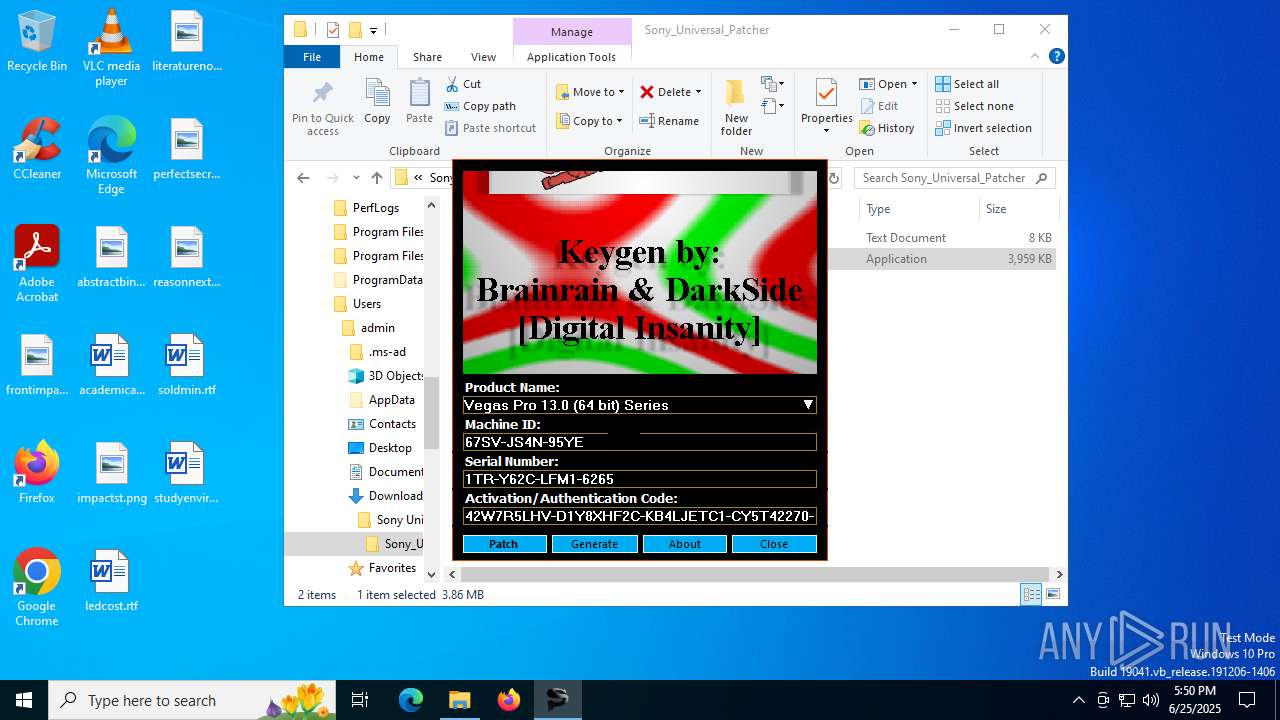This screenshot has height=720, width=1280.
Task: Click Edit in the Open group
Action: [x=878, y=106]
